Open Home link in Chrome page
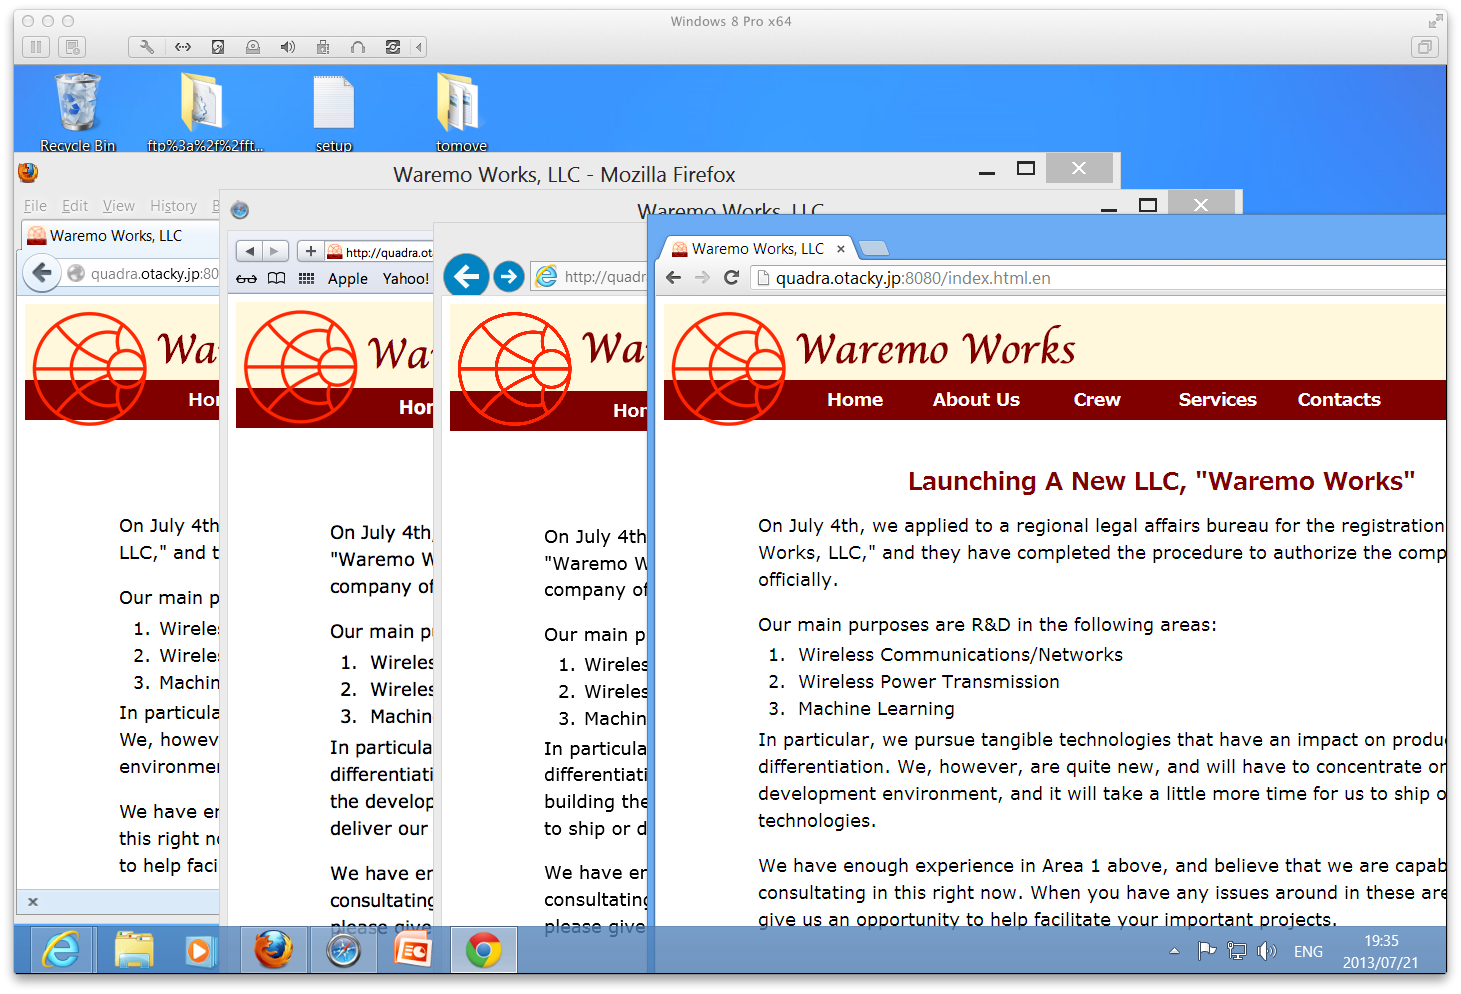The image size is (1461, 994). tap(855, 400)
